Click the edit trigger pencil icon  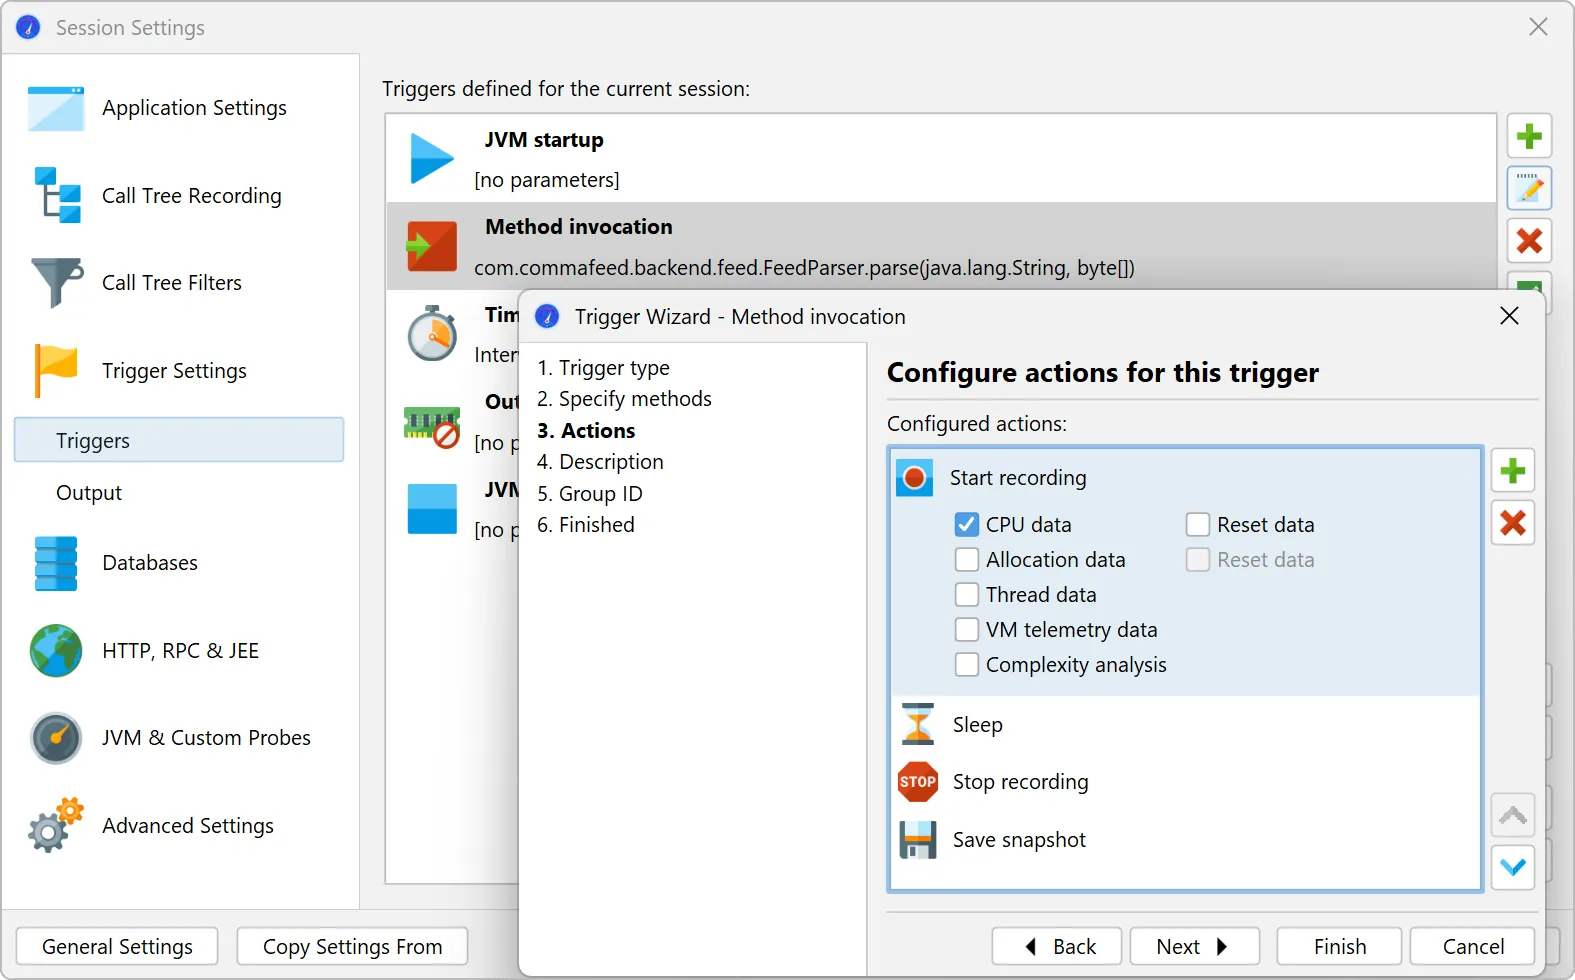(1529, 188)
